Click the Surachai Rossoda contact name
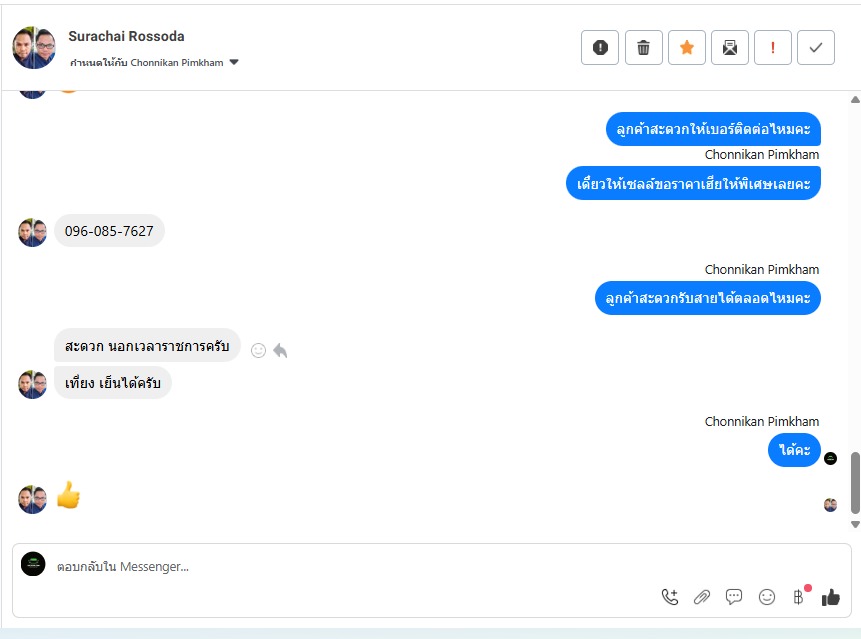The width and height of the screenshot is (861, 639). (x=126, y=36)
